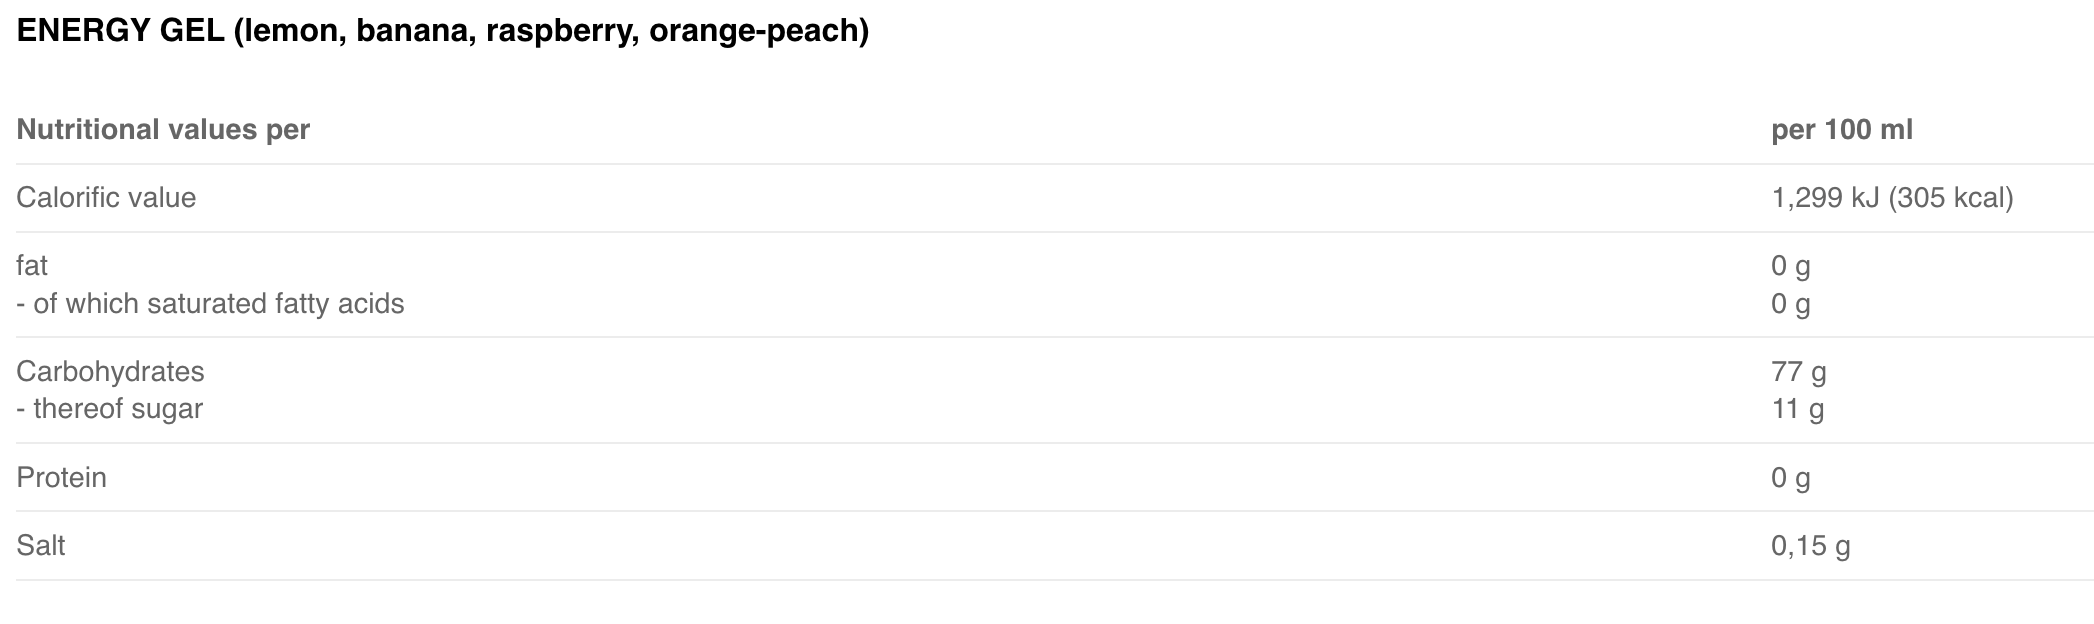This screenshot has width=2094, height=624.
Task: Click the 77 g carbohydrates value
Action: coord(1798,372)
